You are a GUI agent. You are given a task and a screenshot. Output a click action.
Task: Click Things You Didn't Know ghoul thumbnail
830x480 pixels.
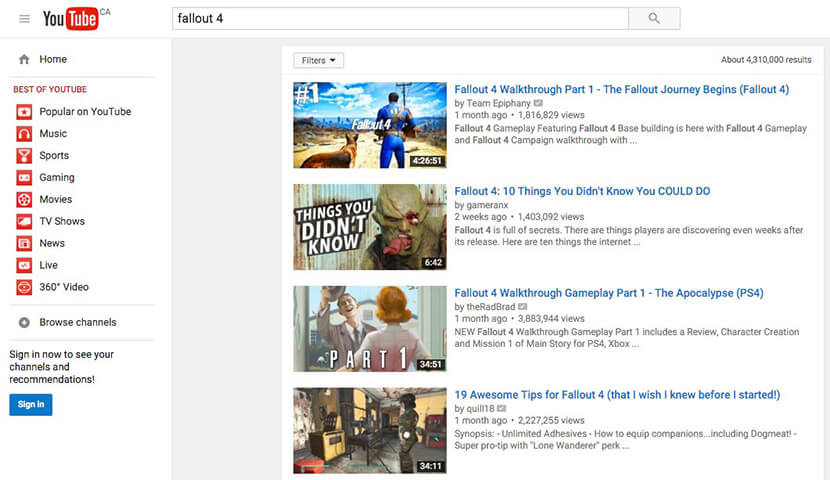pos(370,227)
